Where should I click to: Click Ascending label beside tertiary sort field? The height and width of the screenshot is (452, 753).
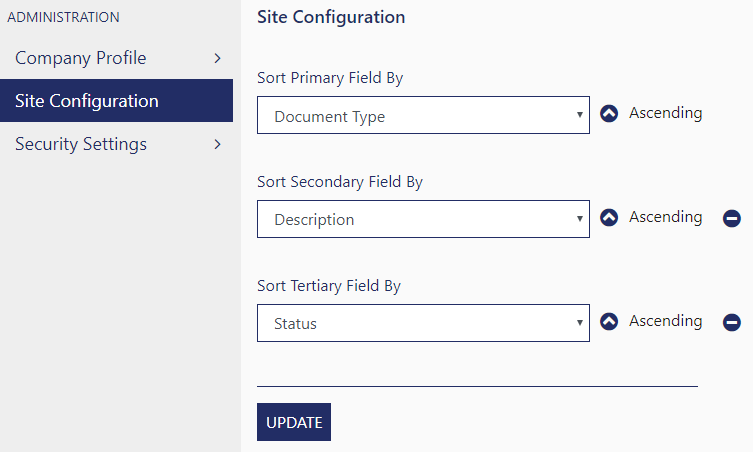coord(666,321)
